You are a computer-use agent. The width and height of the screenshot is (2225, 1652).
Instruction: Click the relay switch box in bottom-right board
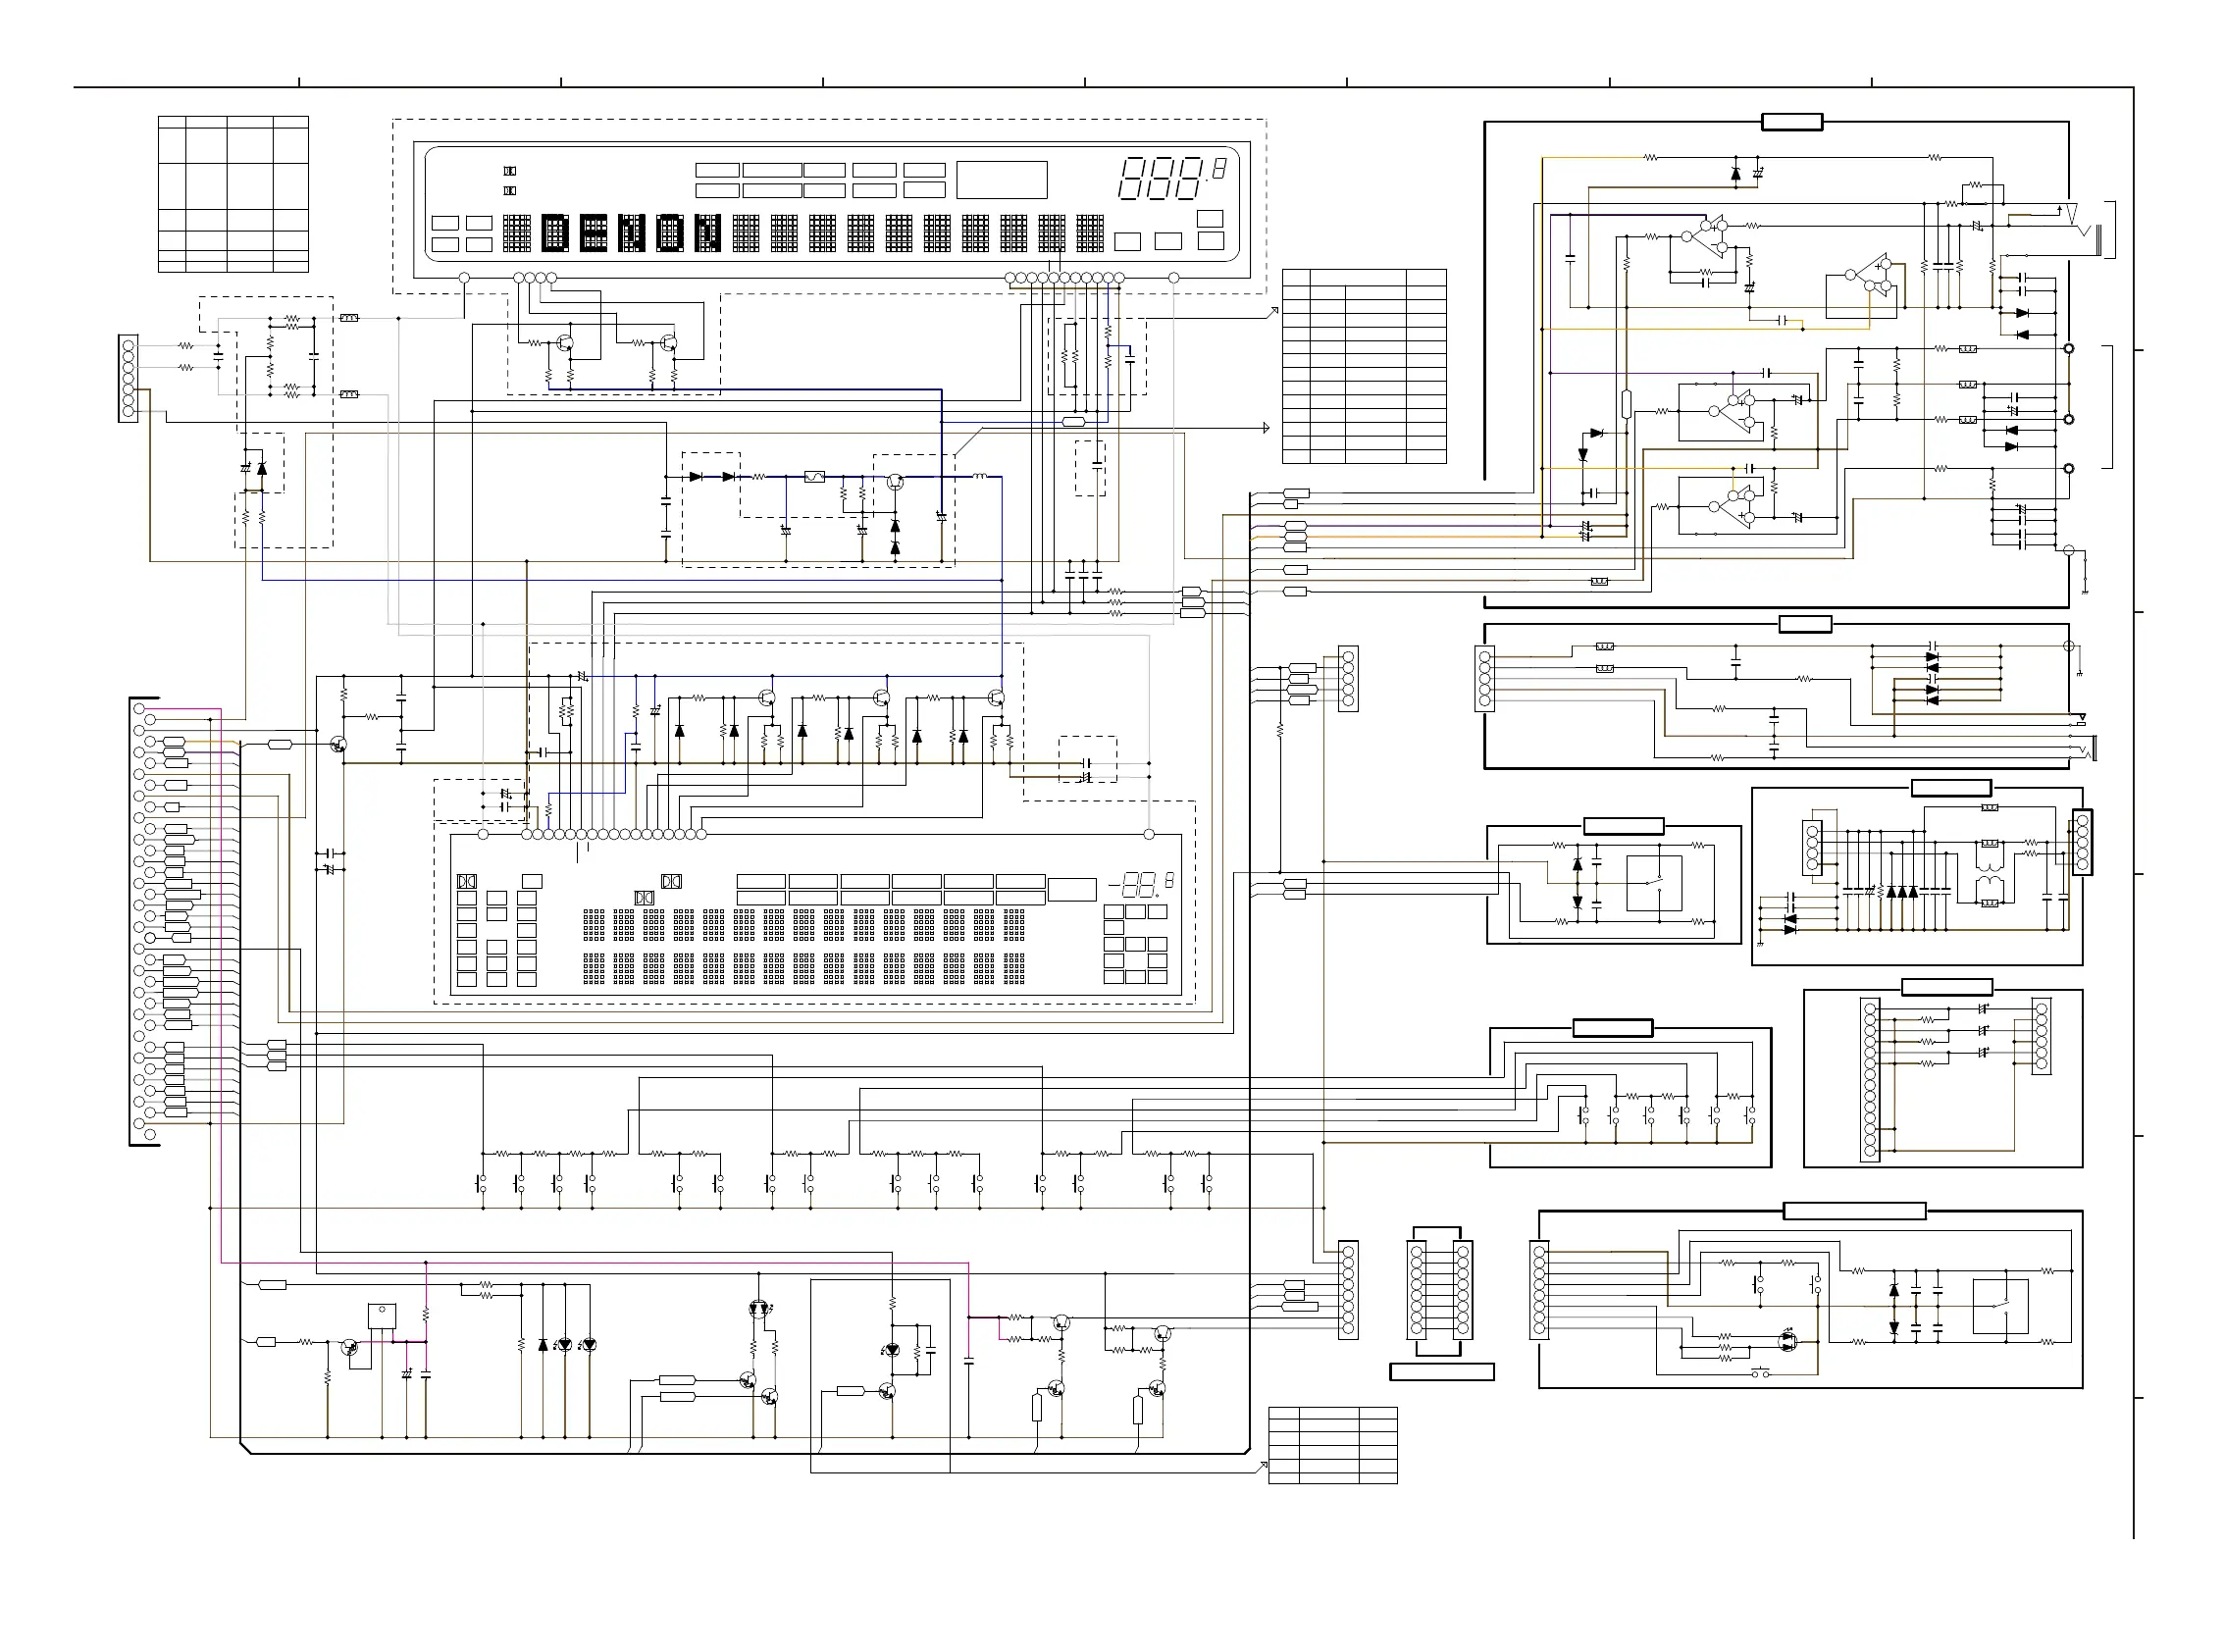tap(2000, 1306)
